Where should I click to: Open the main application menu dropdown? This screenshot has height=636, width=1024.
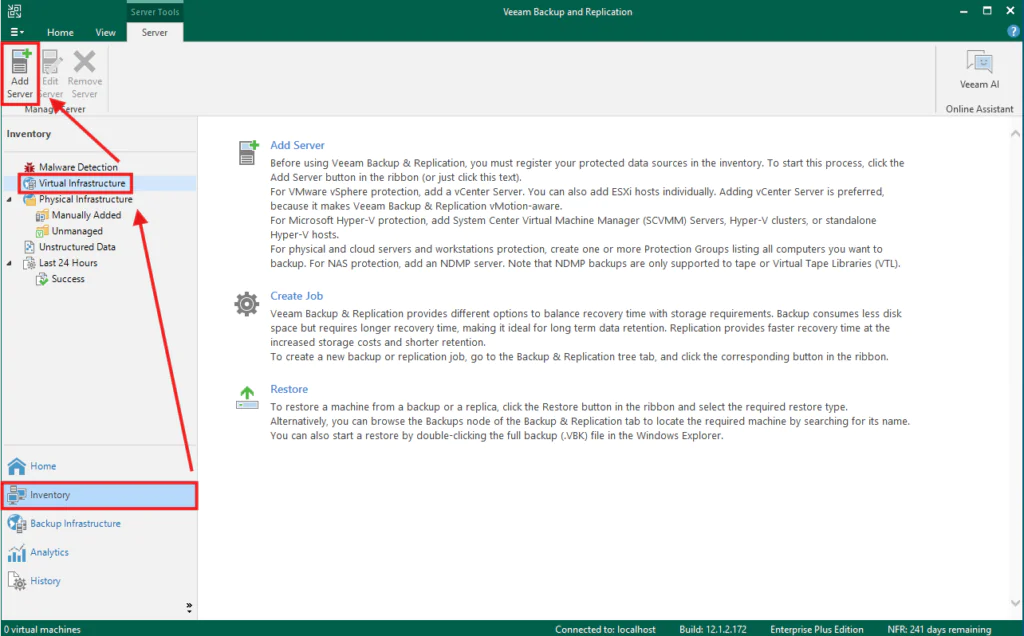[17, 32]
